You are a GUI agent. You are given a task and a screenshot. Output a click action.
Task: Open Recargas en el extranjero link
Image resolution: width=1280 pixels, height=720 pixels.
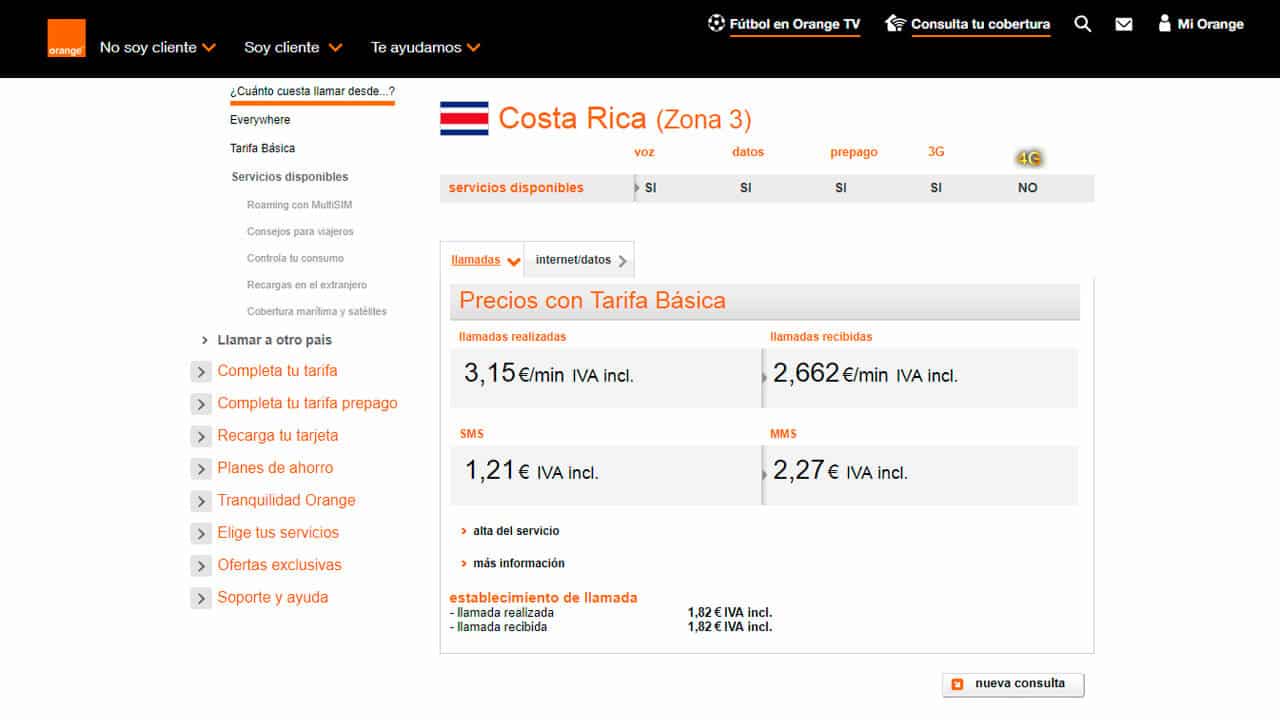(x=307, y=285)
